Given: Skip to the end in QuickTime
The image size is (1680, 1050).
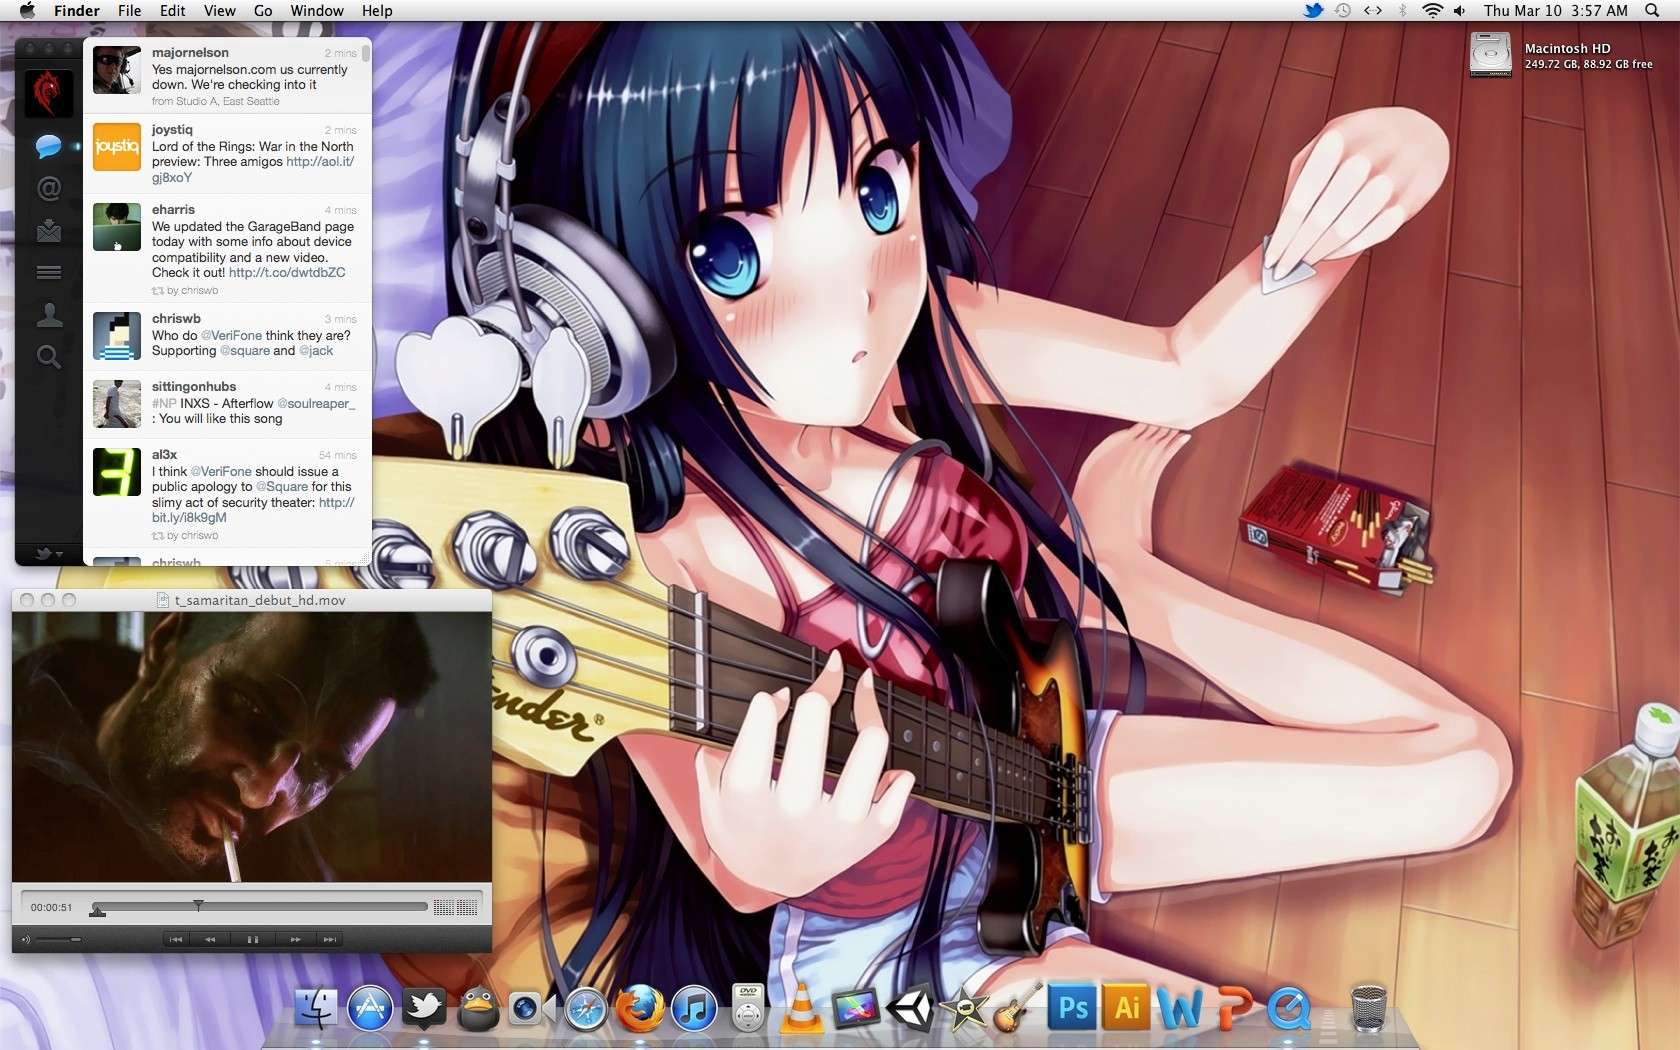Looking at the screenshot, I should click(329, 939).
